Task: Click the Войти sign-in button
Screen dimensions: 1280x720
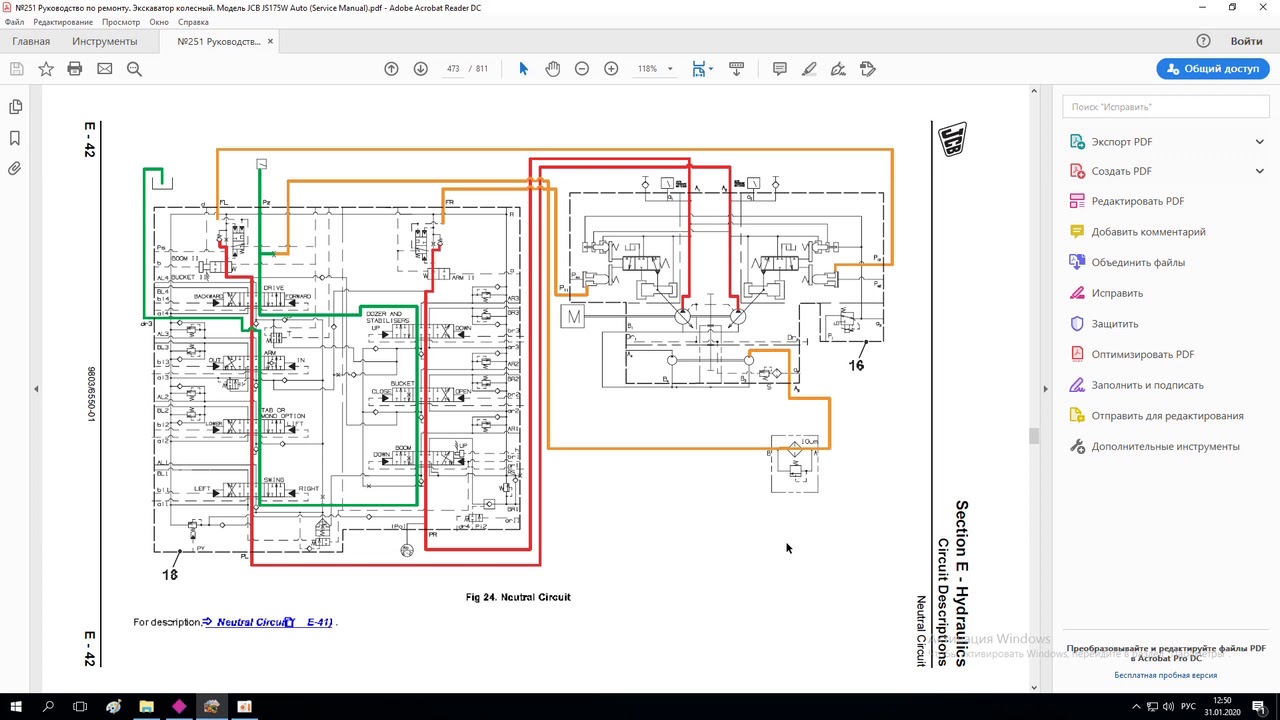Action: (x=1246, y=41)
